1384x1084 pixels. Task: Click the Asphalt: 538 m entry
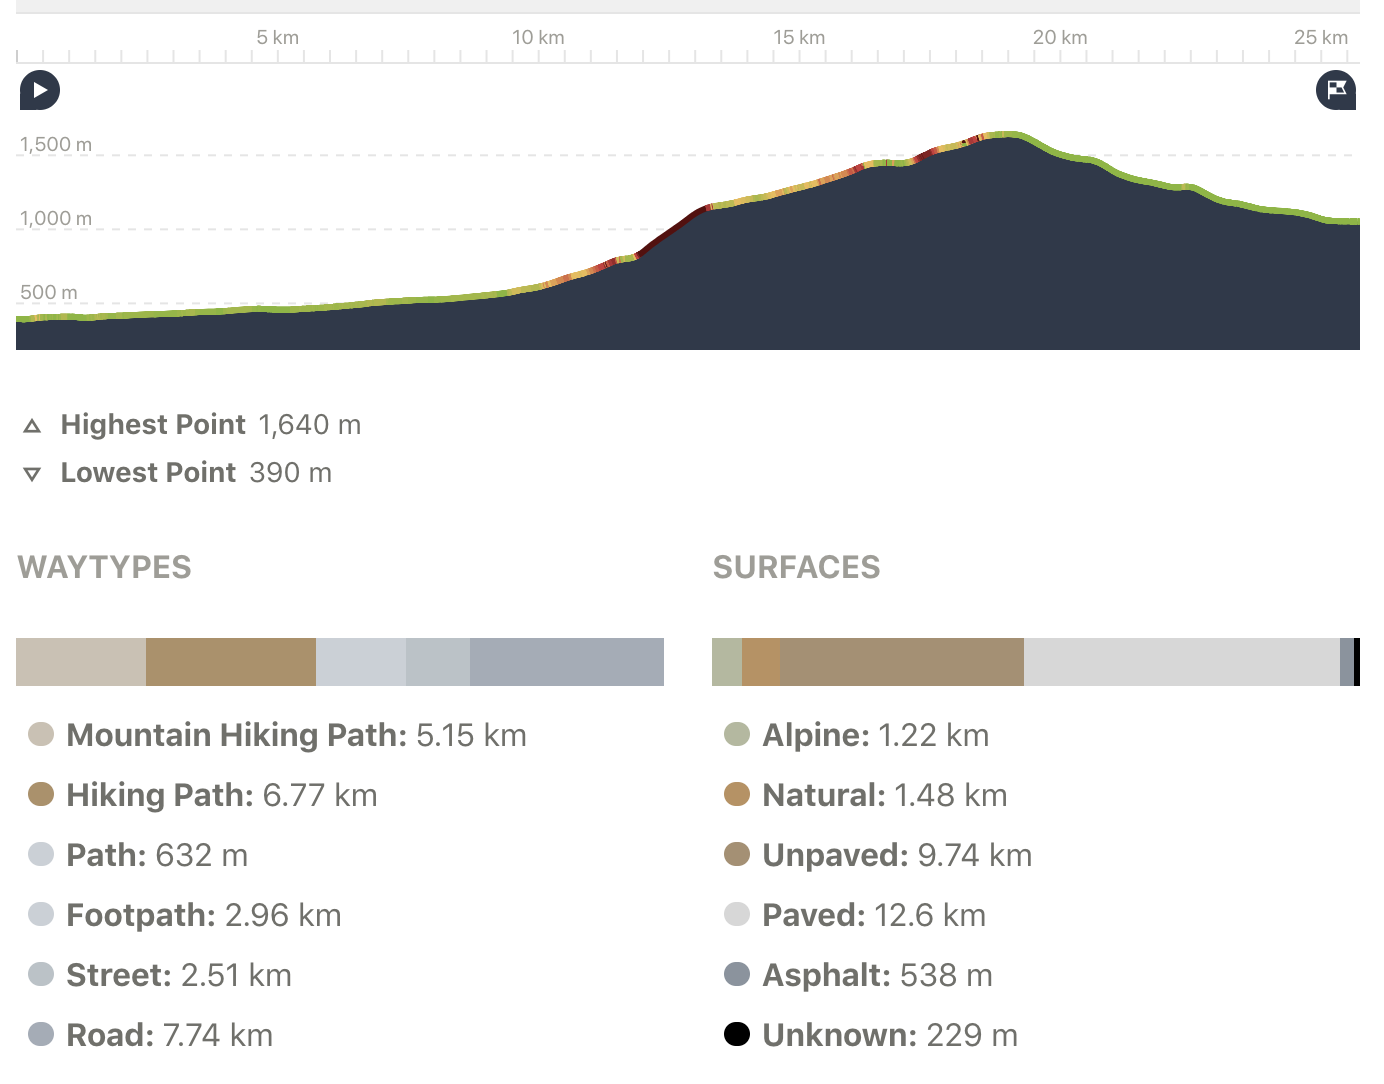coord(877,975)
